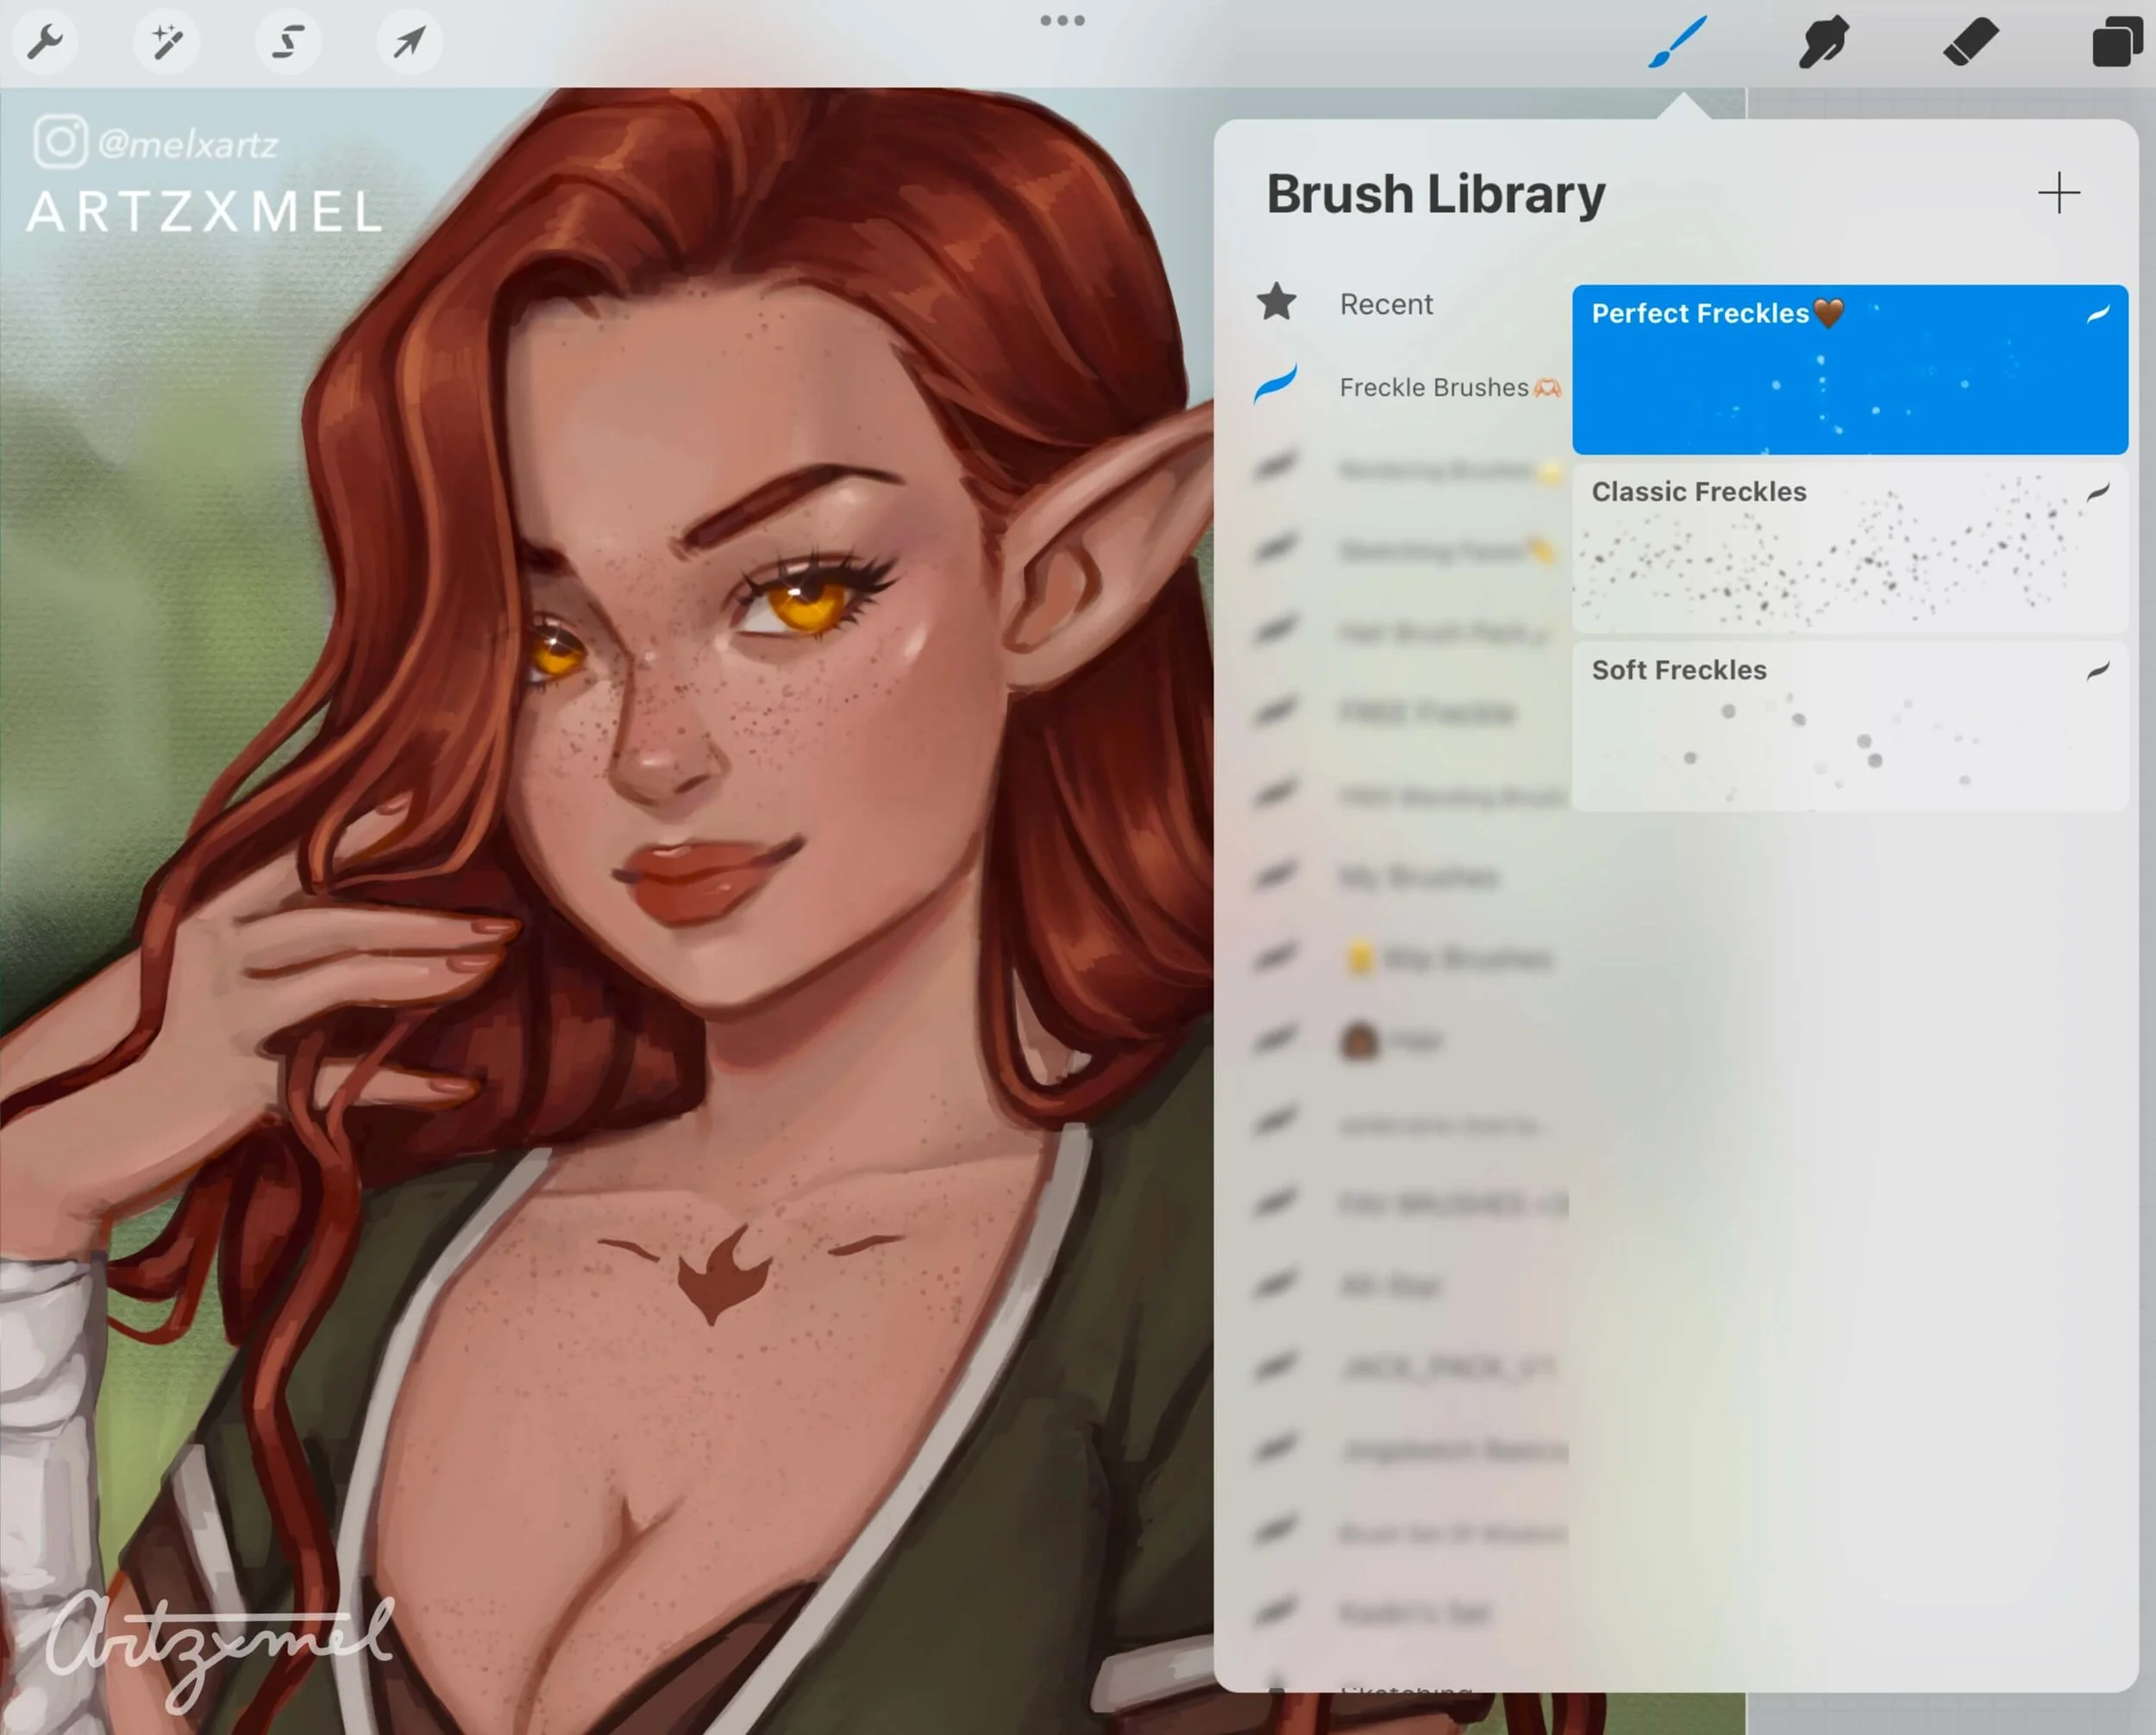Image resolution: width=2156 pixels, height=1735 pixels.
Task: Activate the Transform arrow tool
Action: pos(409,42)
